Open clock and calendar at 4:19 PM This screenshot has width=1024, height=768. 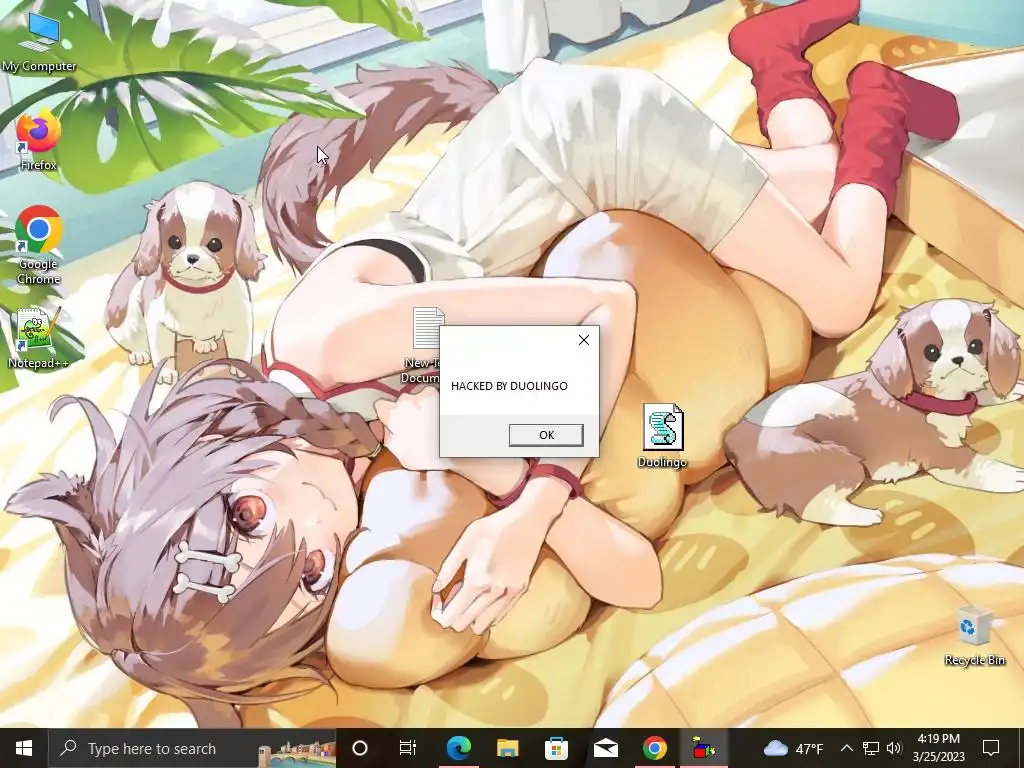click(x=938, y=748)
